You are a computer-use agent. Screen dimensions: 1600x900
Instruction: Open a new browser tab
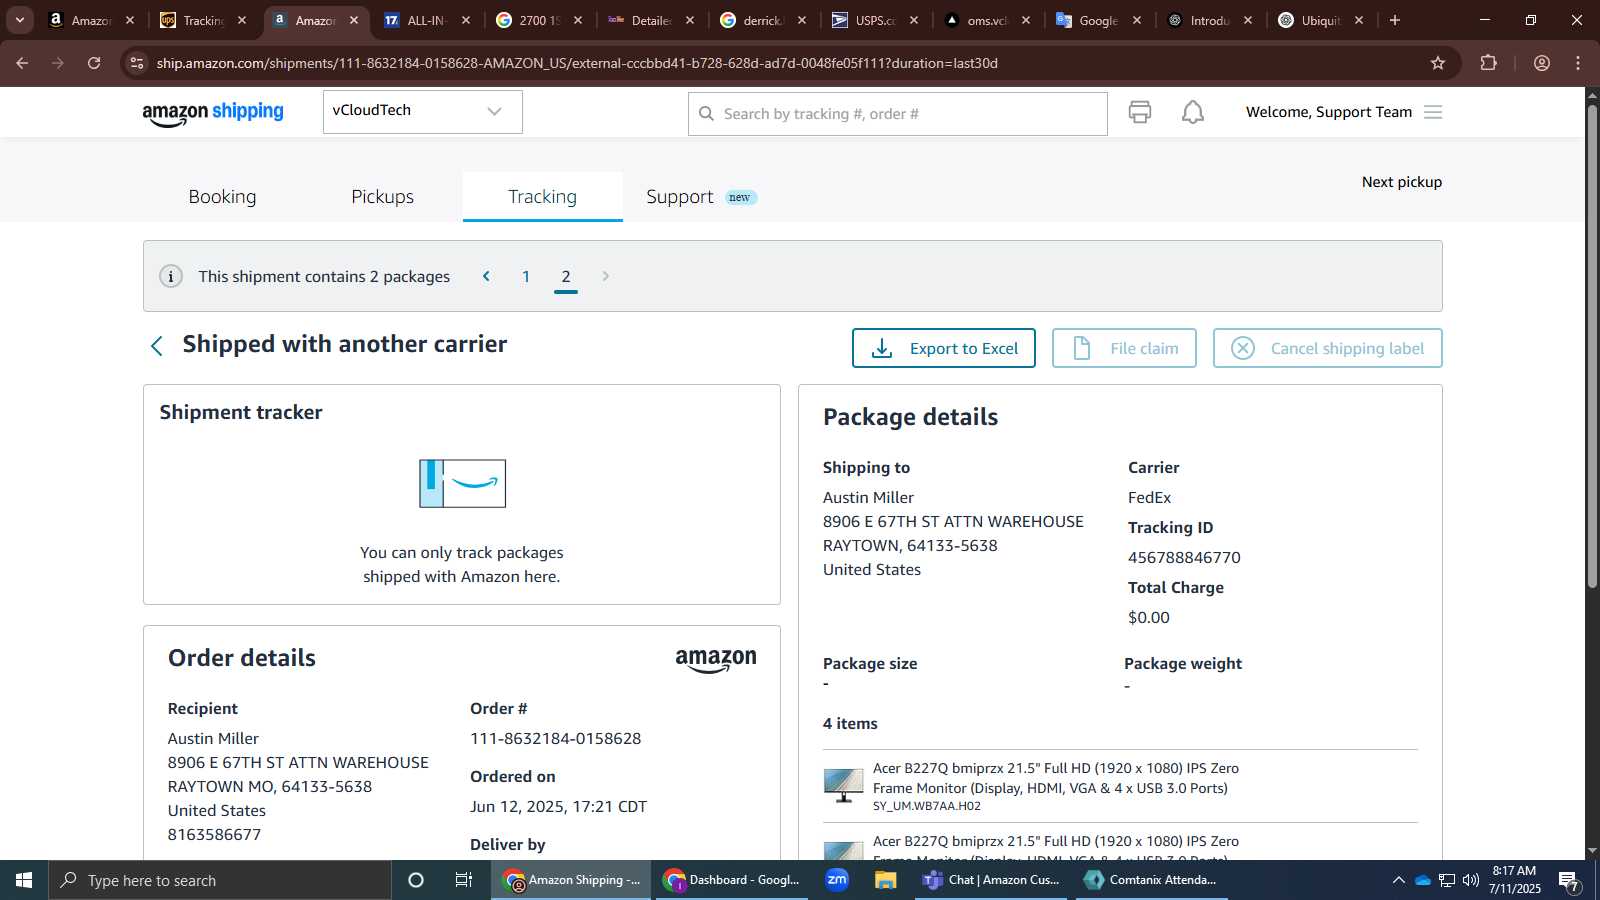click(1395, 20)
